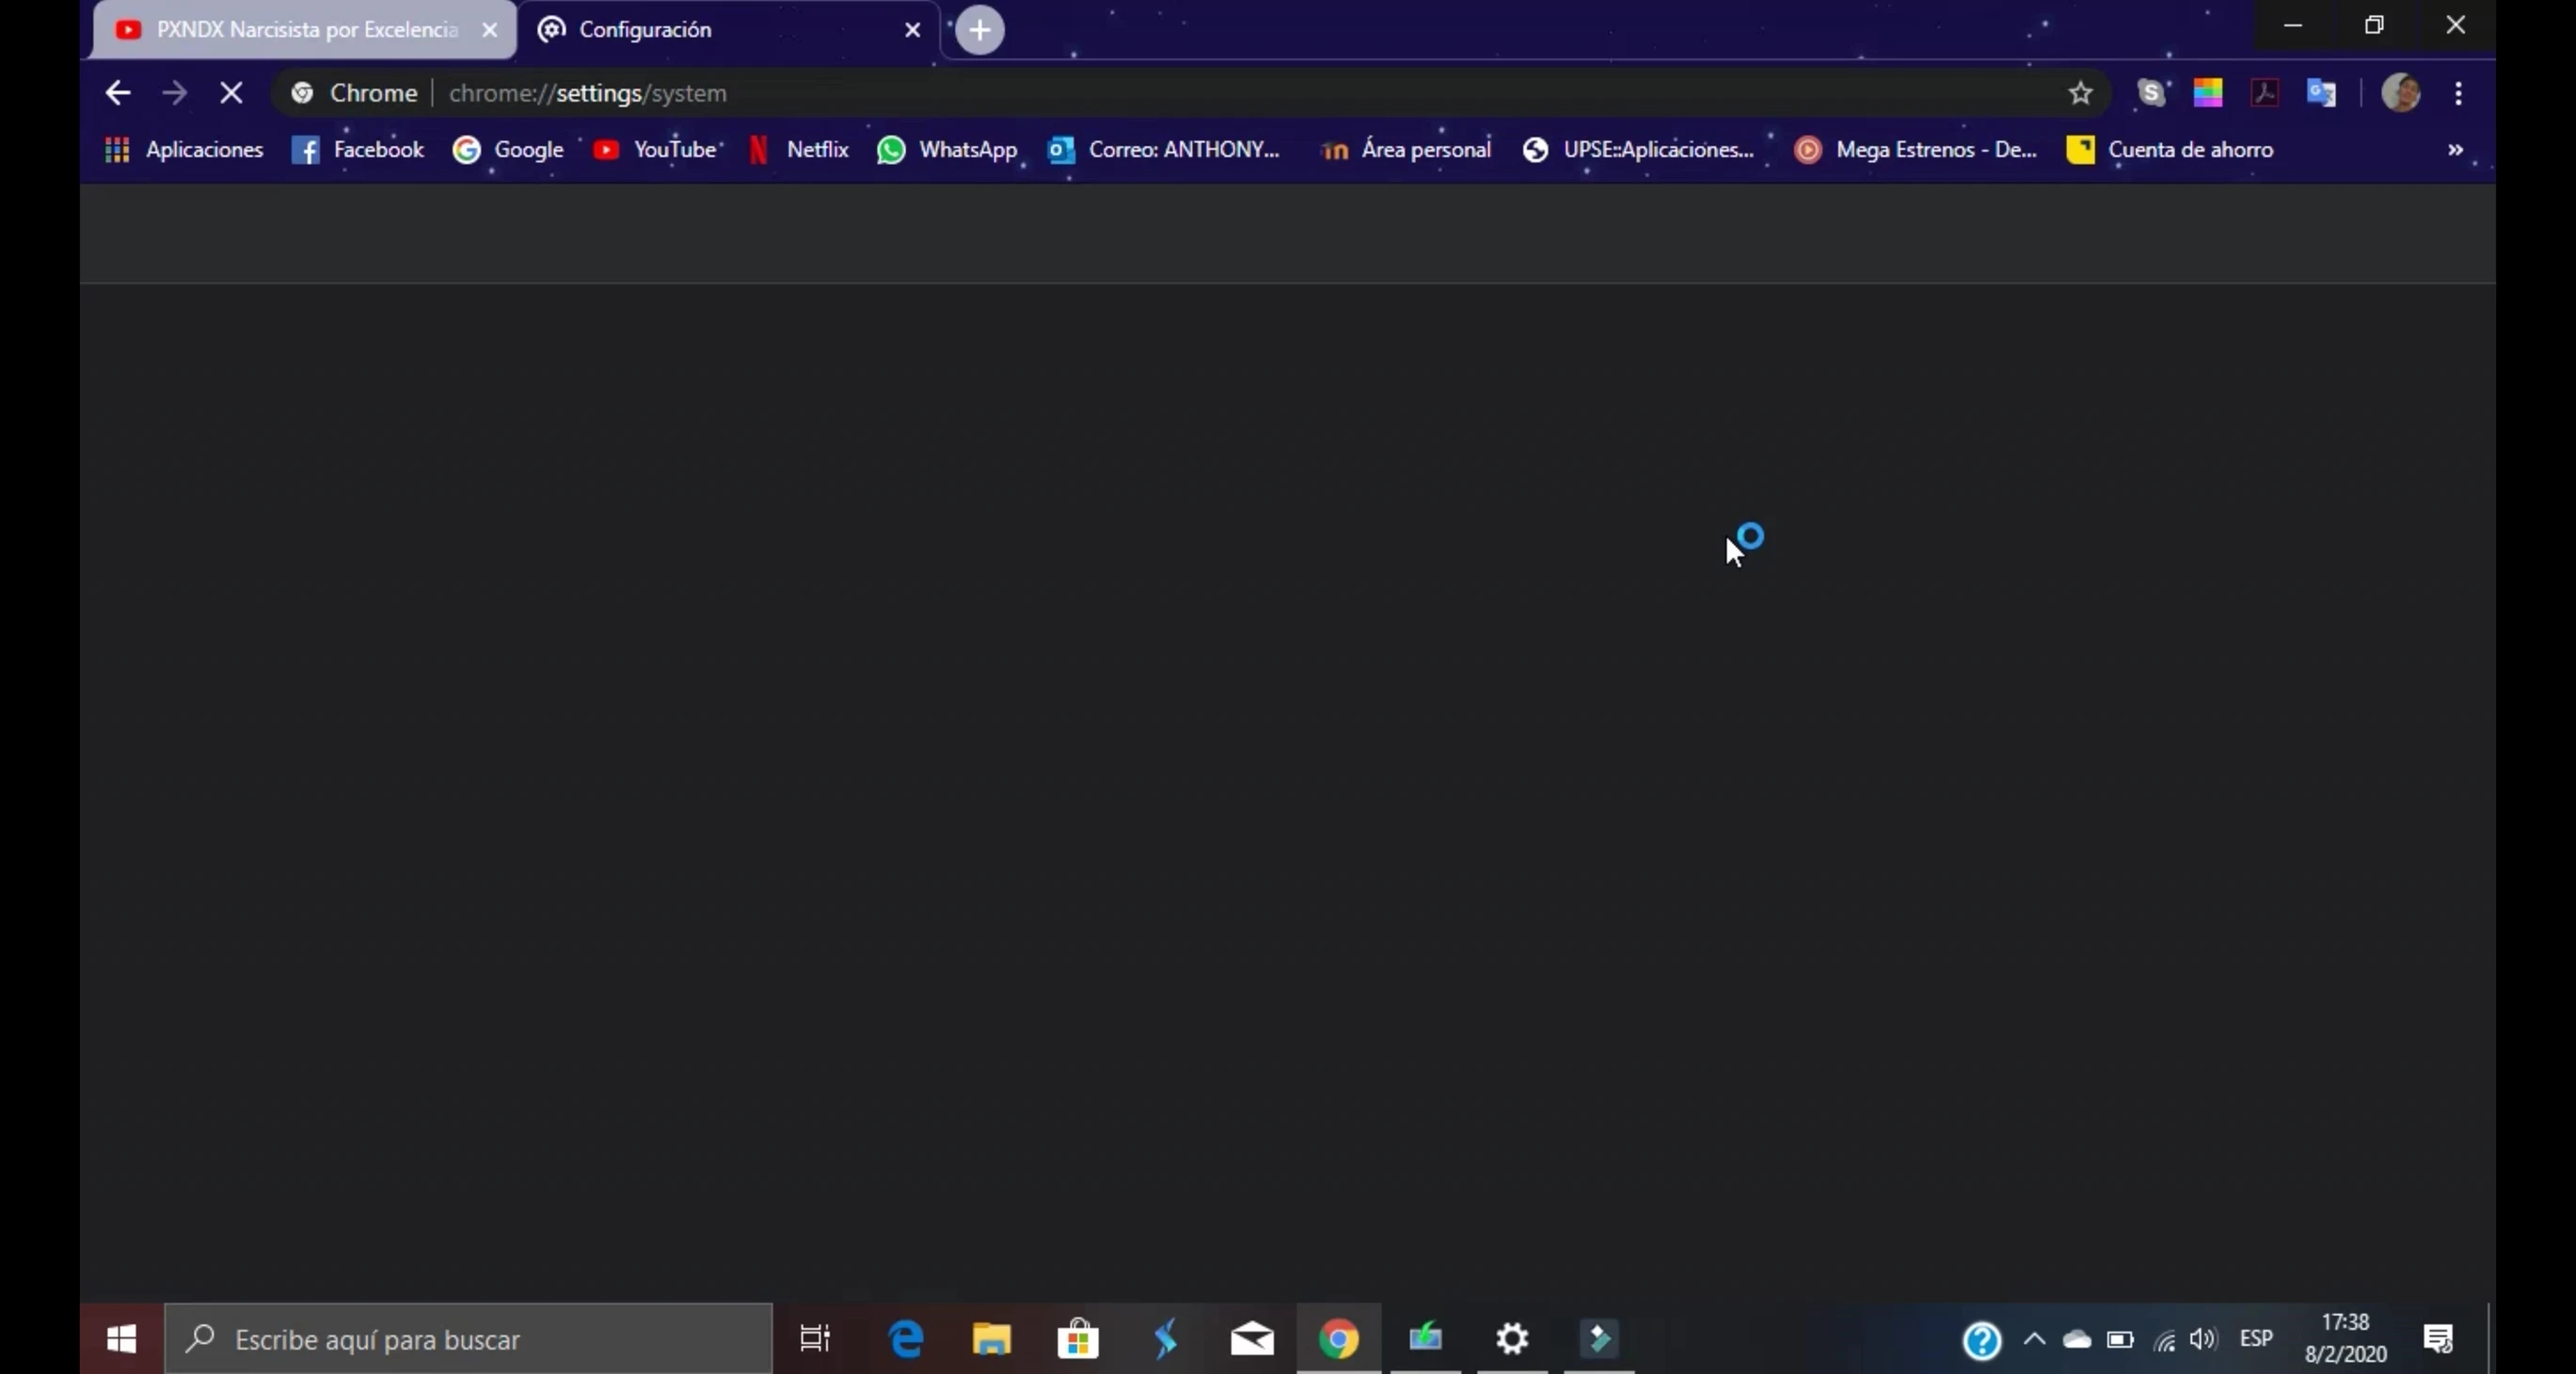This screenshot has width=2576, height=1374.
Task: Open File Explorer from the taskbar
Action: (991, 1339)
